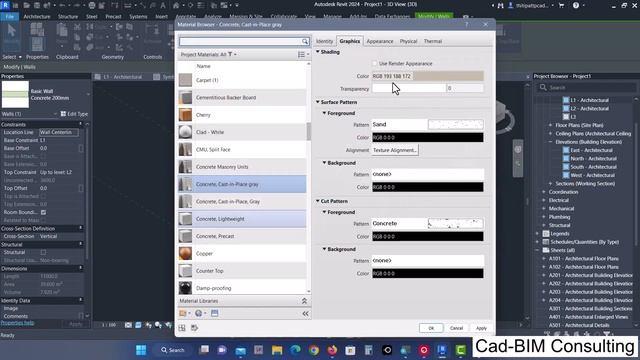This screenshot has width=640, height=360.
Task: Click the Revit icon in taskbar
Action: click(442, 350)
